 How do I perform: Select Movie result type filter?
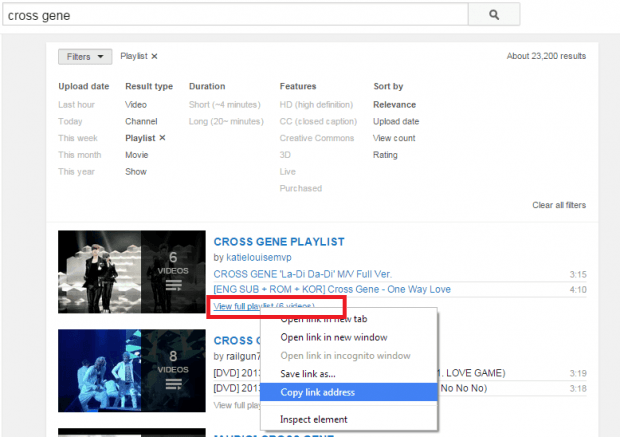(x=138, y=155)
